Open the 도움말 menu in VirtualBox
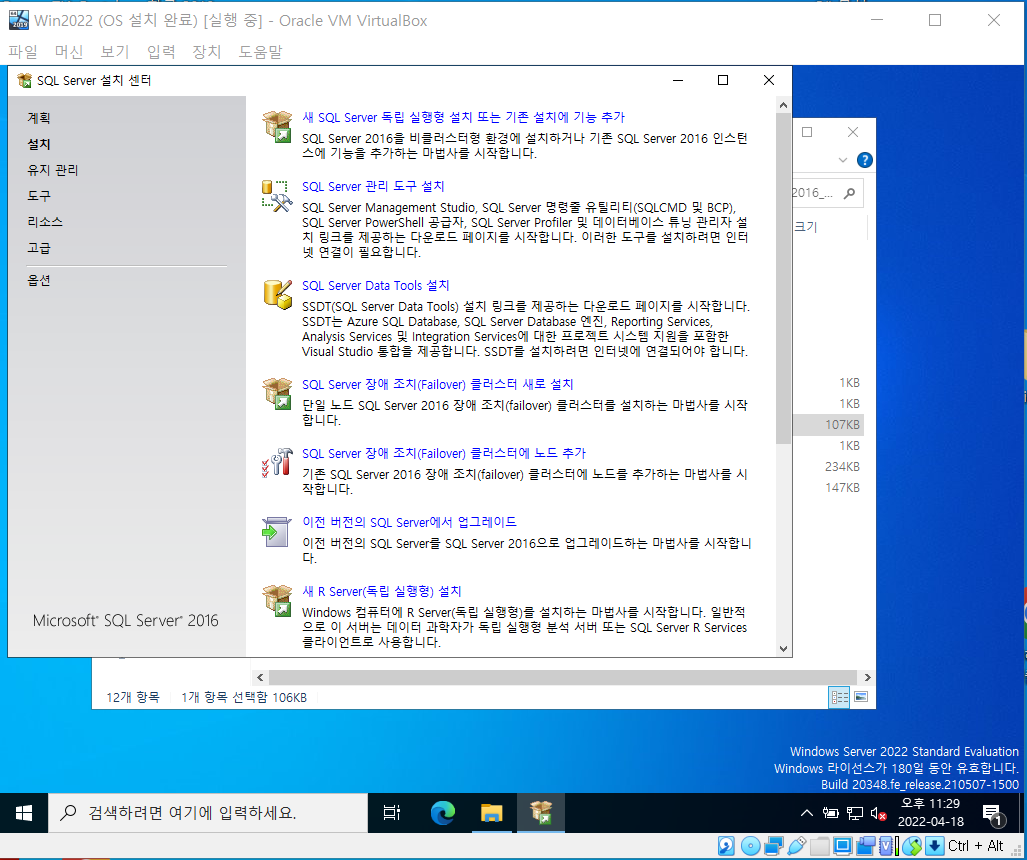This screenshot has width=1027, height=860. (260, 52)
